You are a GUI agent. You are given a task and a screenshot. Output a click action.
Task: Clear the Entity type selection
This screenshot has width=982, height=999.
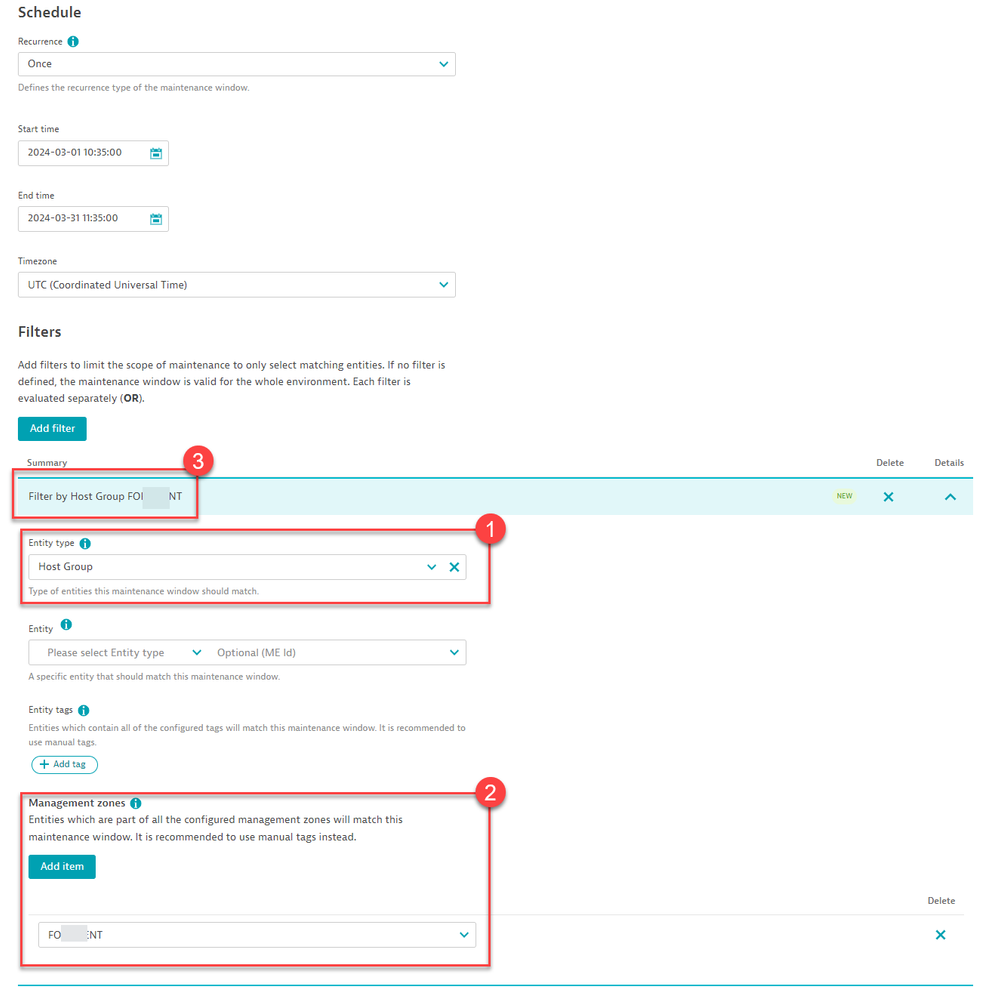click(454, 567)
